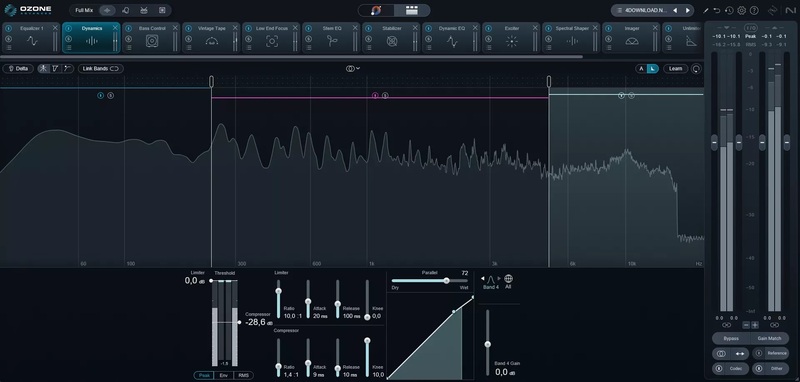This screenshot has width=800, height=382.
Task: Go to the next preset
Action: pos(687,10)
